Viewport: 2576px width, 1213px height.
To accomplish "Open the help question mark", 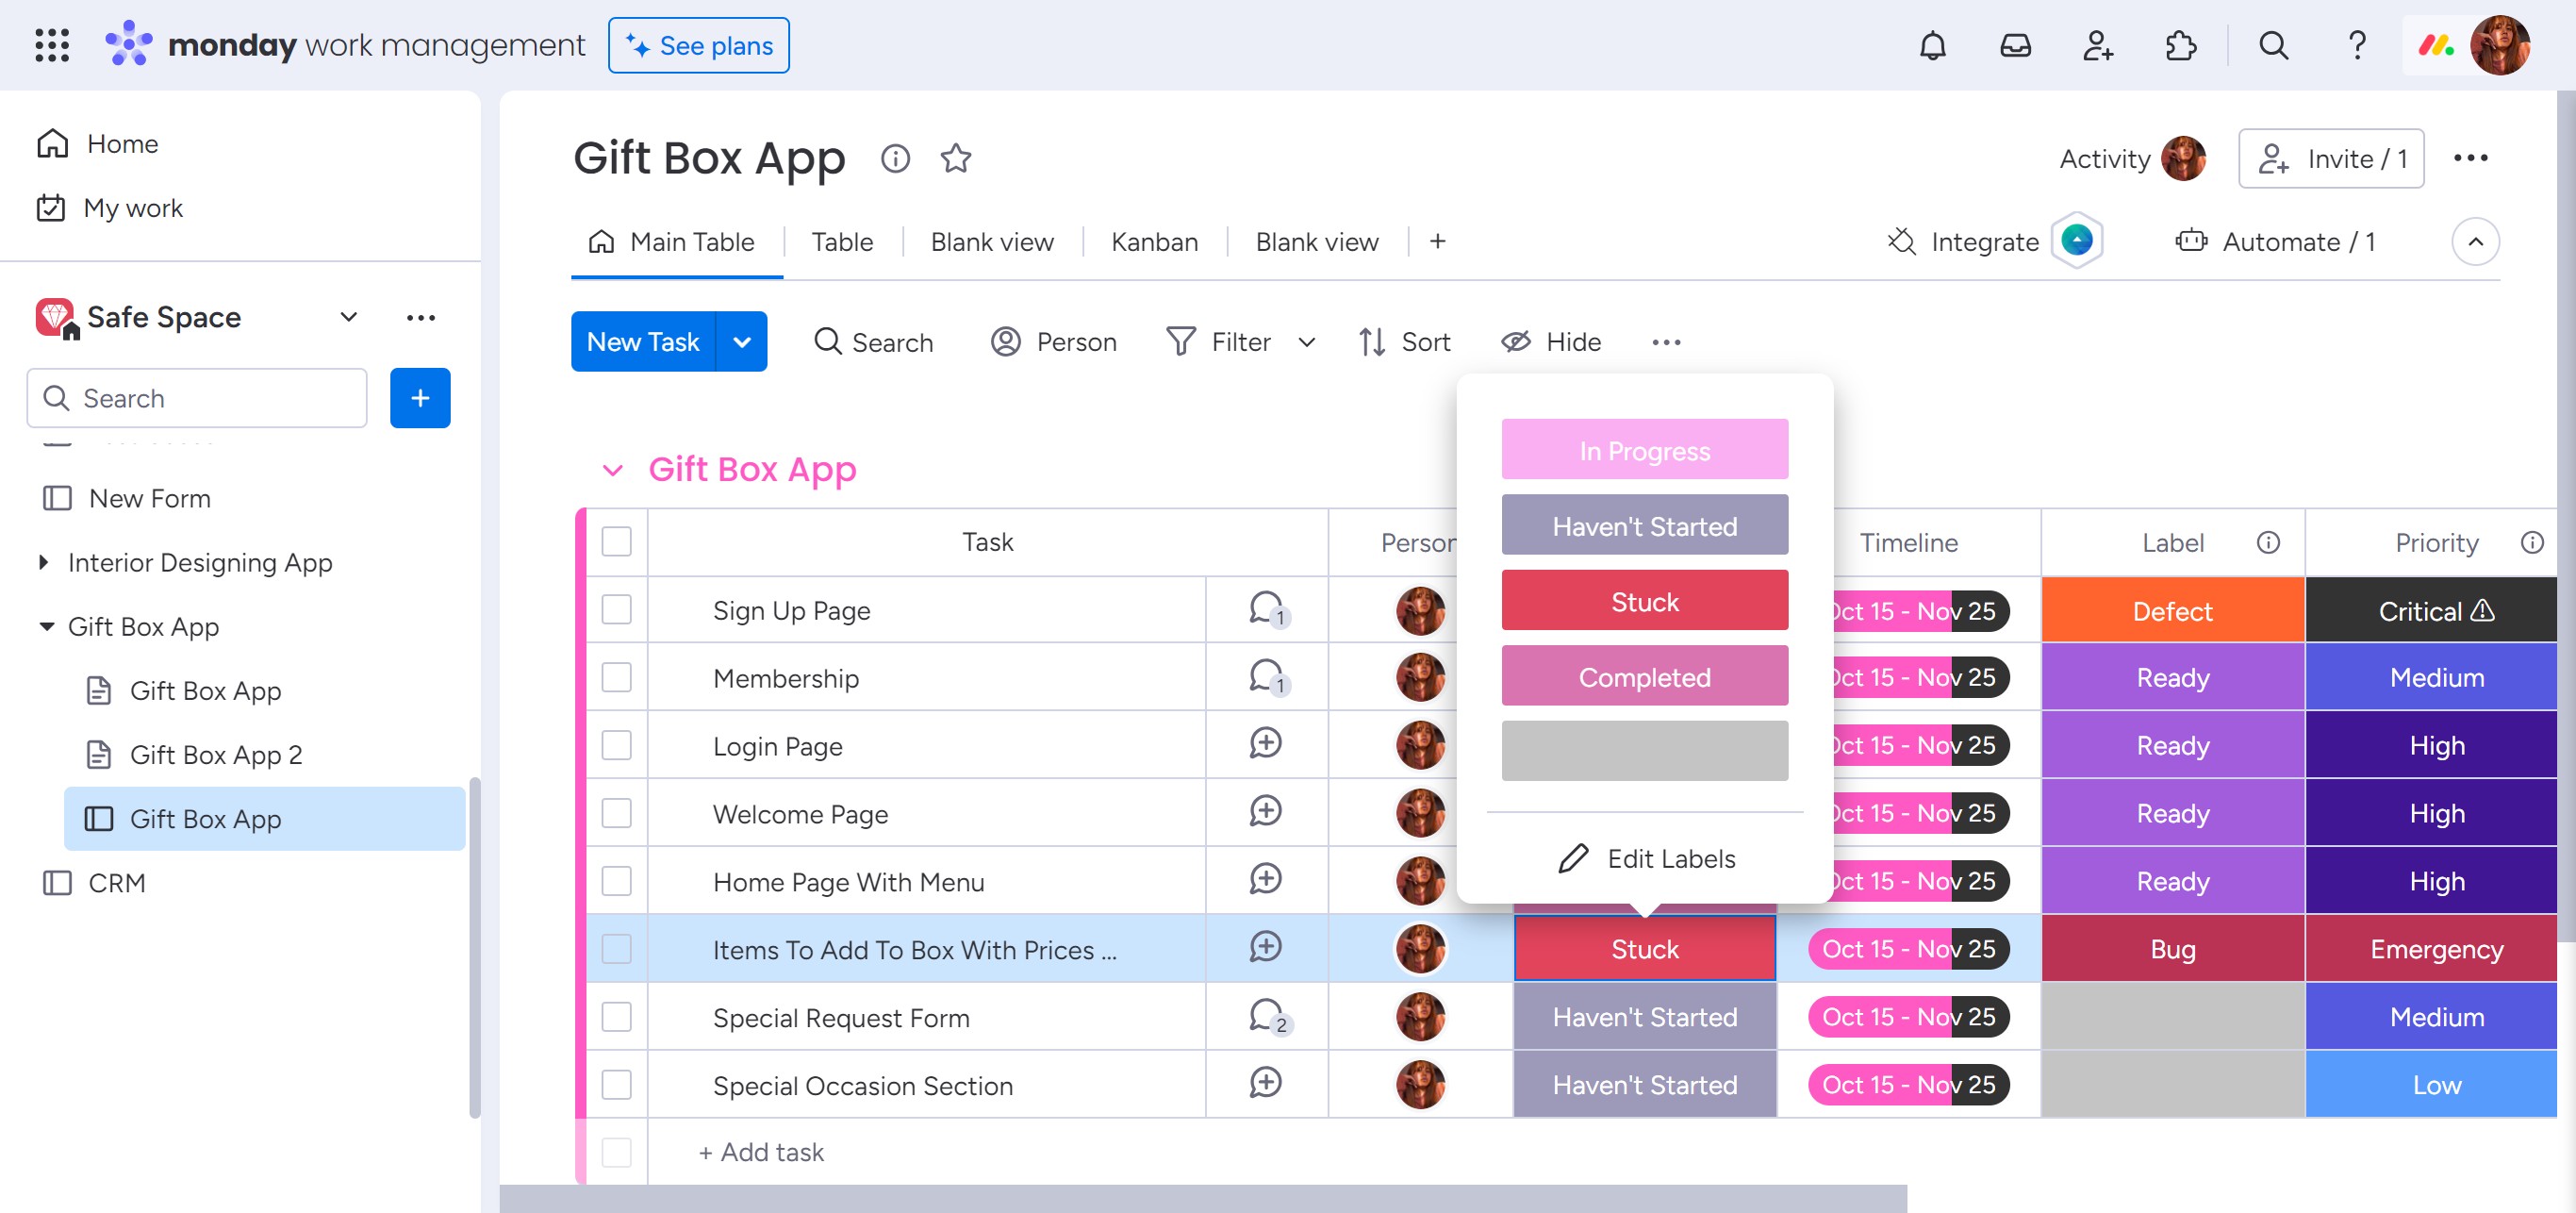I will click(2356, 45).
